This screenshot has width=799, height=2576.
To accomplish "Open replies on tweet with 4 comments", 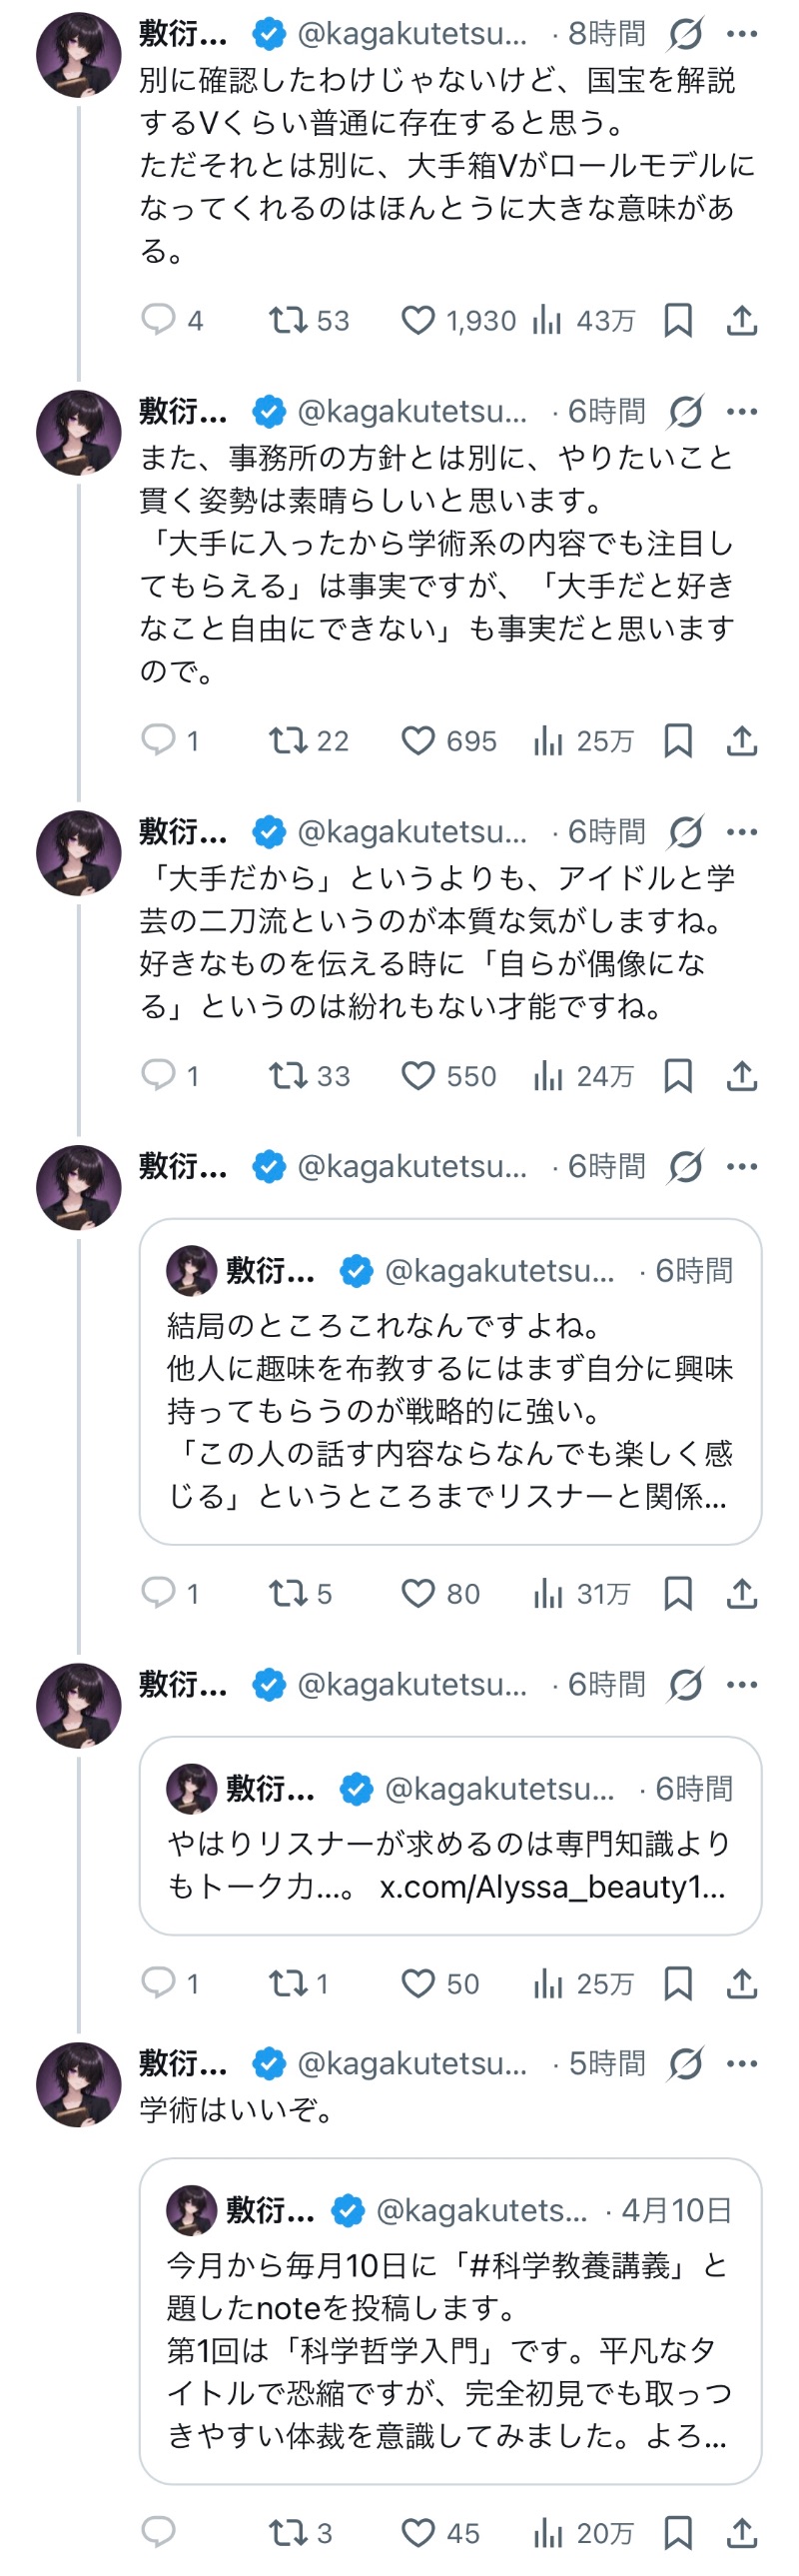I will [x=172, y=320].
